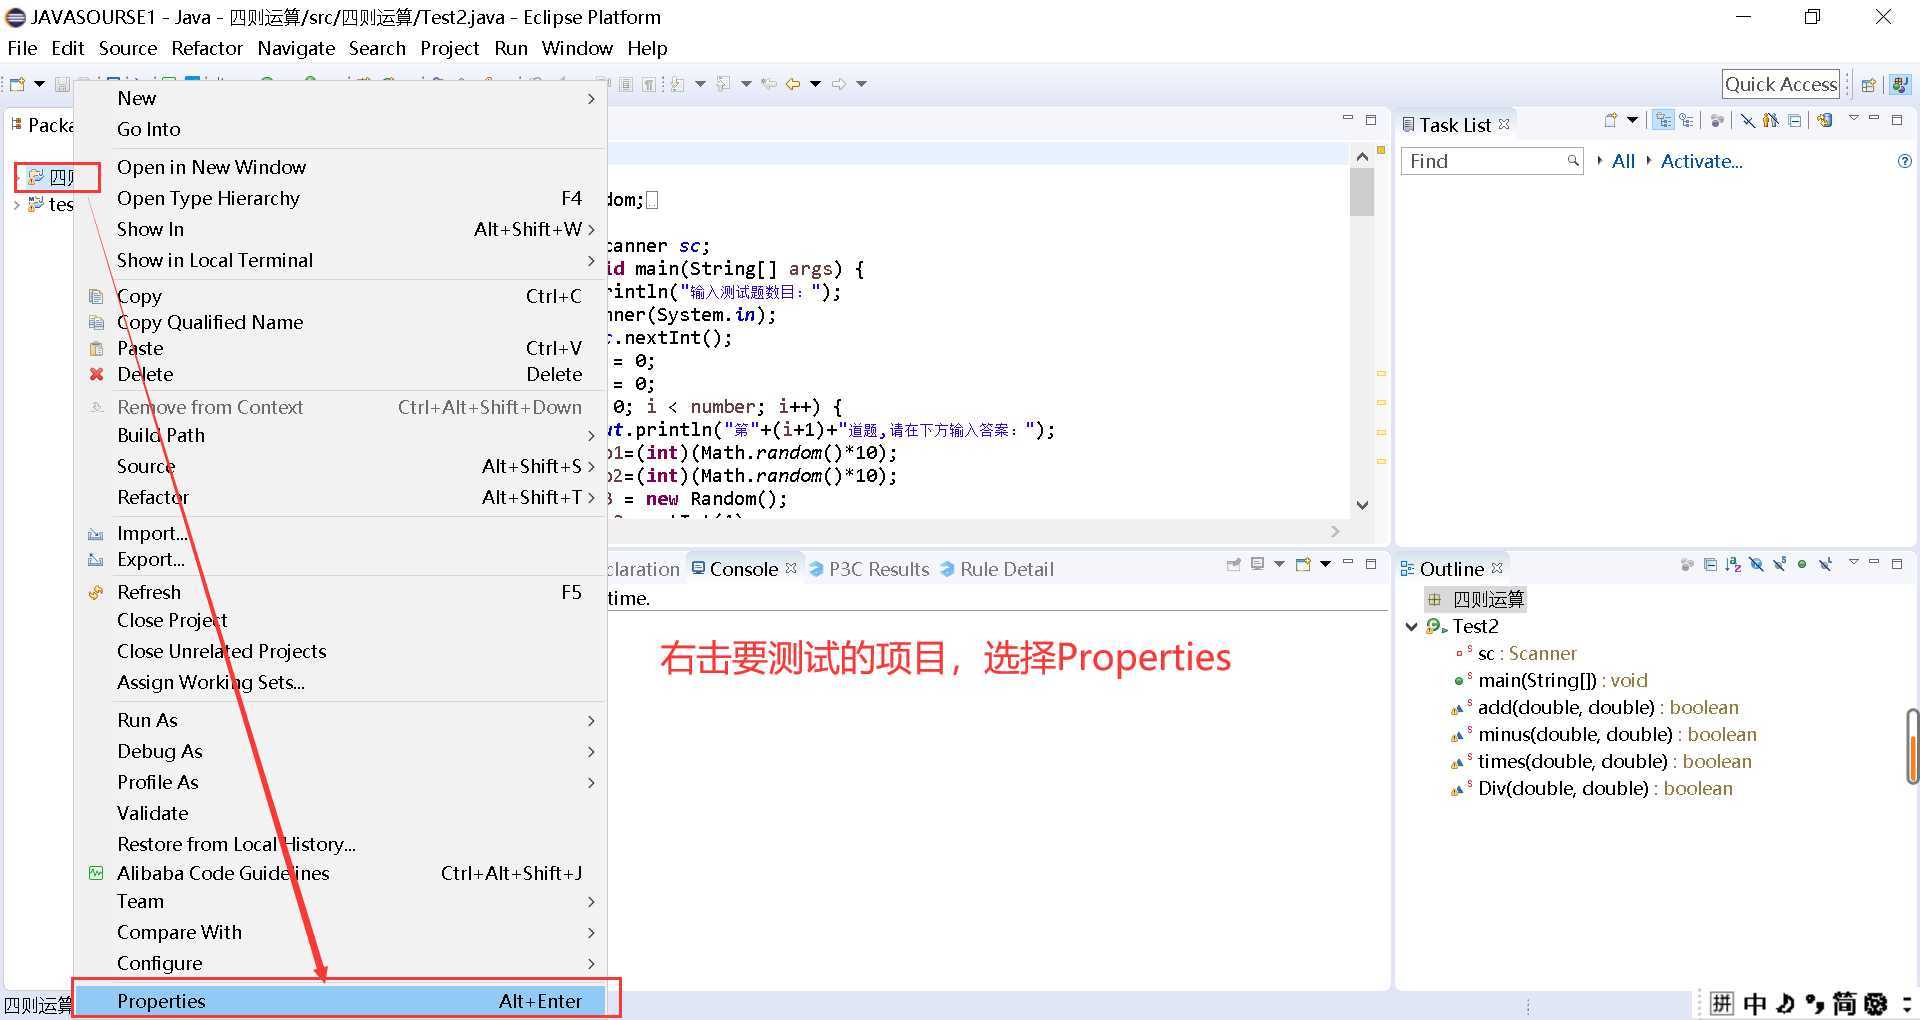The width and height of the screenshot is (1920, 1020).
Task: Collapse all tasks in Task List
Action: point(1795,120)
